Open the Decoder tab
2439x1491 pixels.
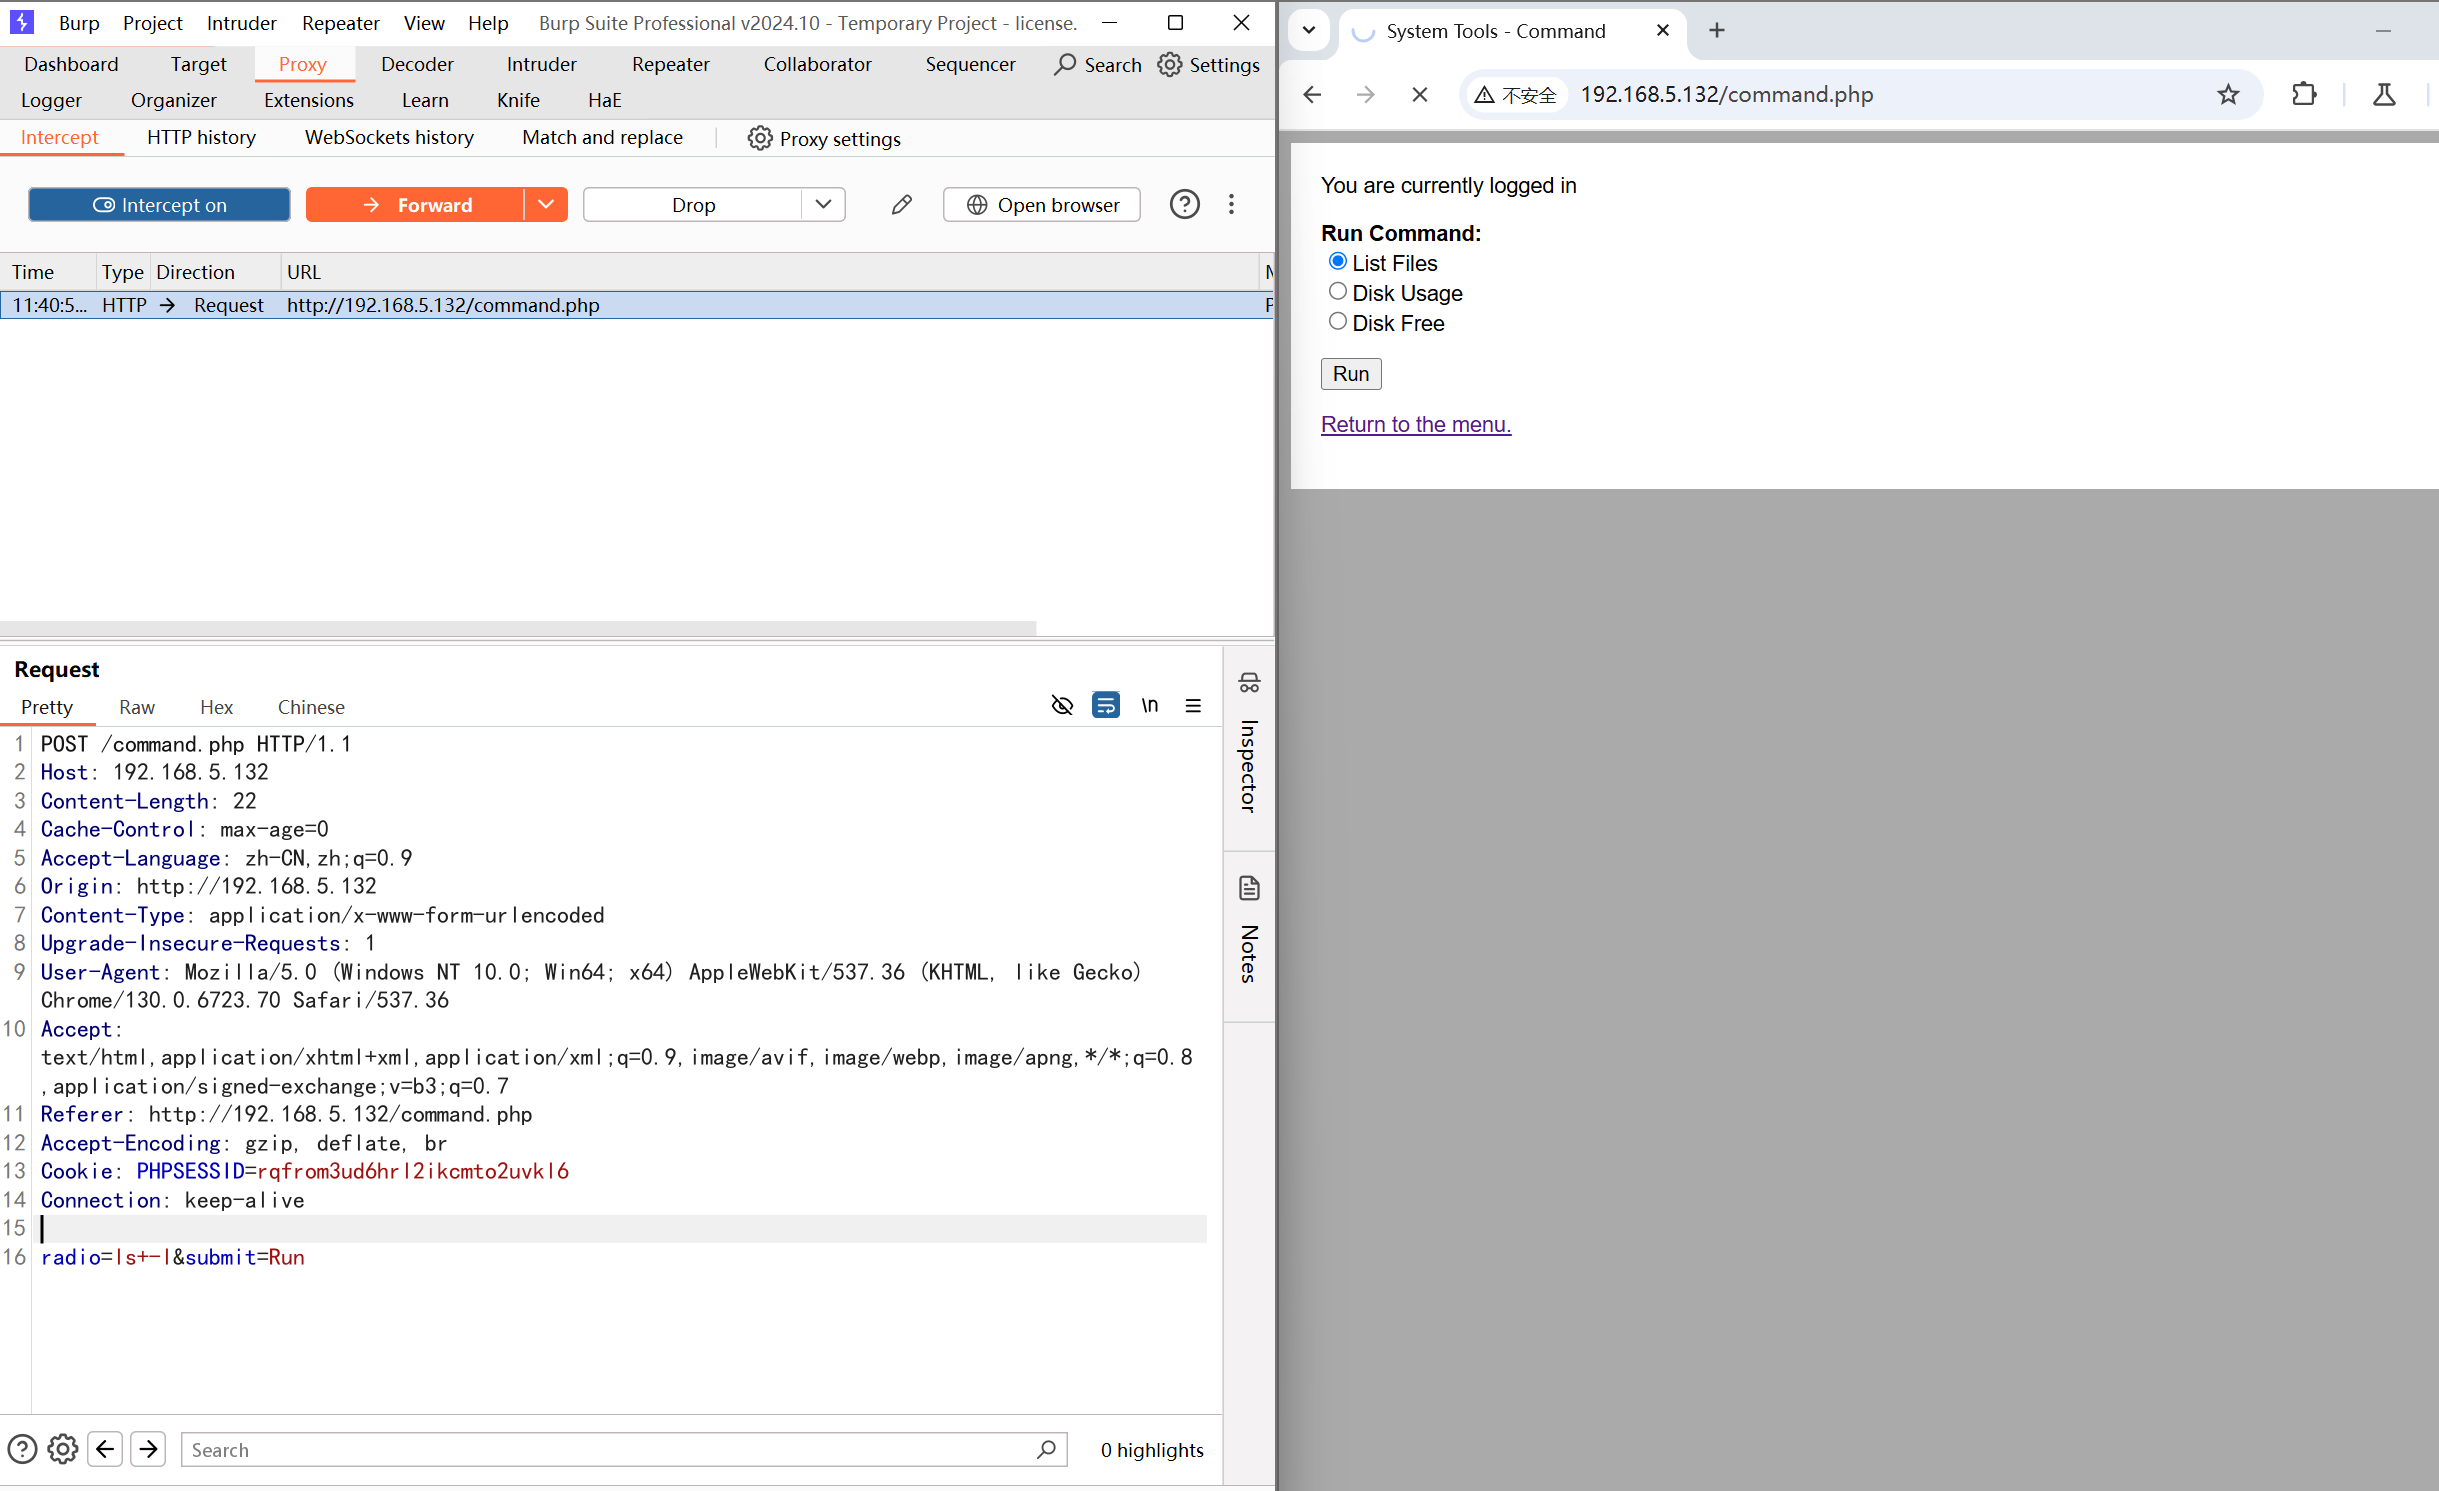click(417, 65)
